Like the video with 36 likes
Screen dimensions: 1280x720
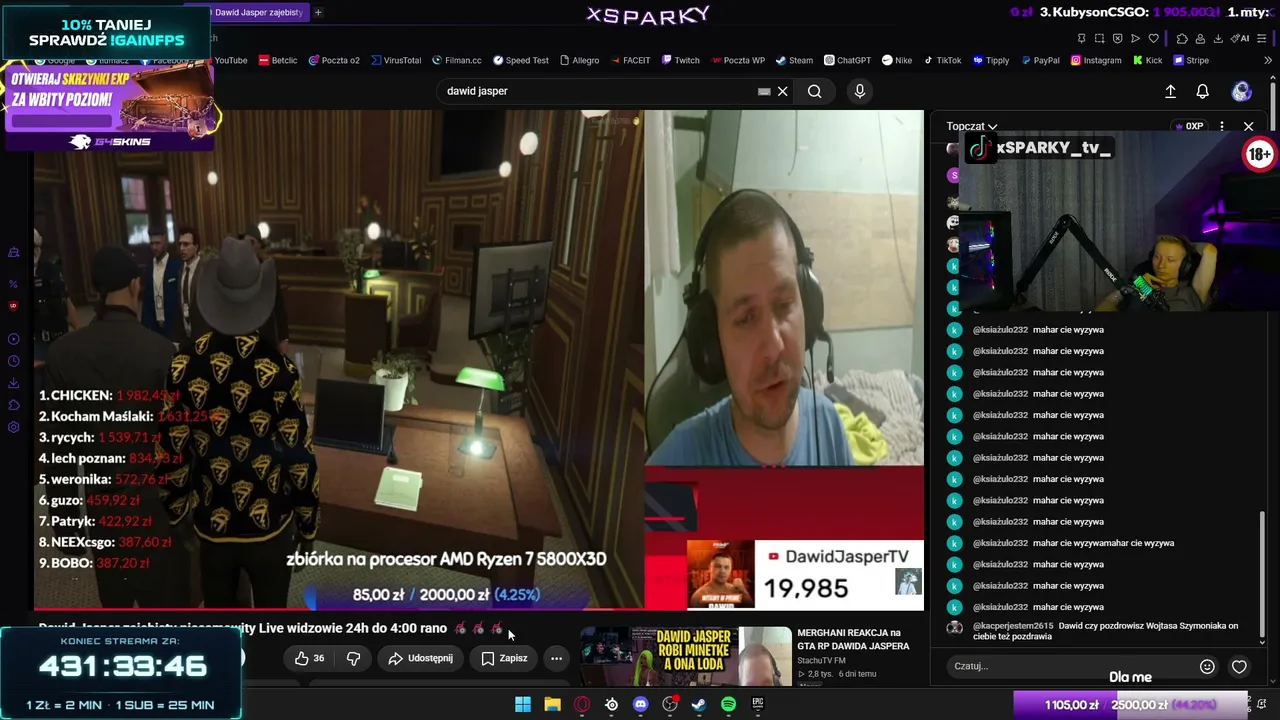click(x=309, y=658)
